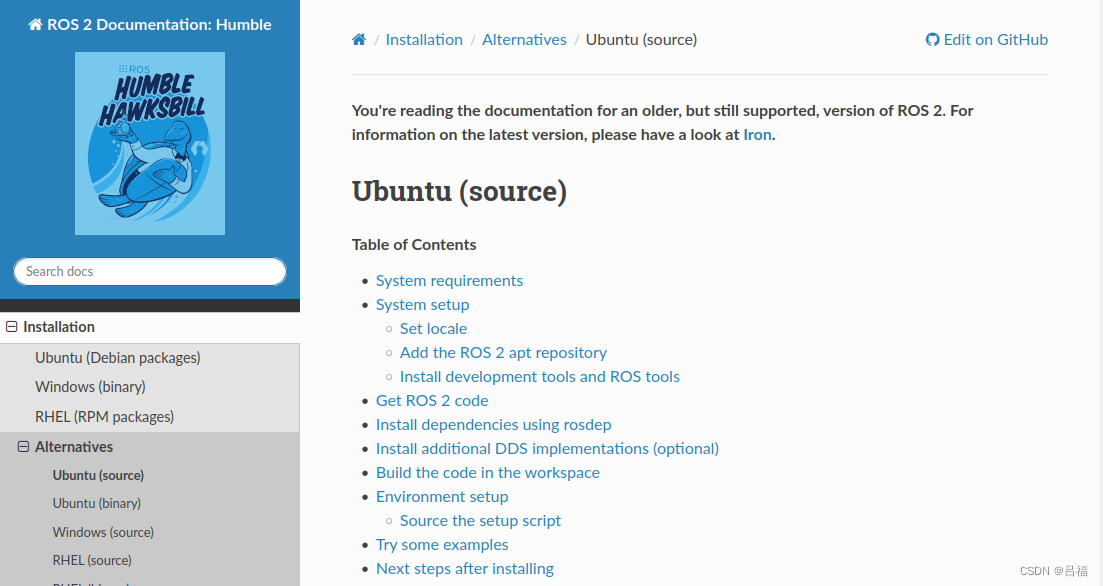
Task: Jump to Get ROS 2 code section
Action: pos(432,400)
